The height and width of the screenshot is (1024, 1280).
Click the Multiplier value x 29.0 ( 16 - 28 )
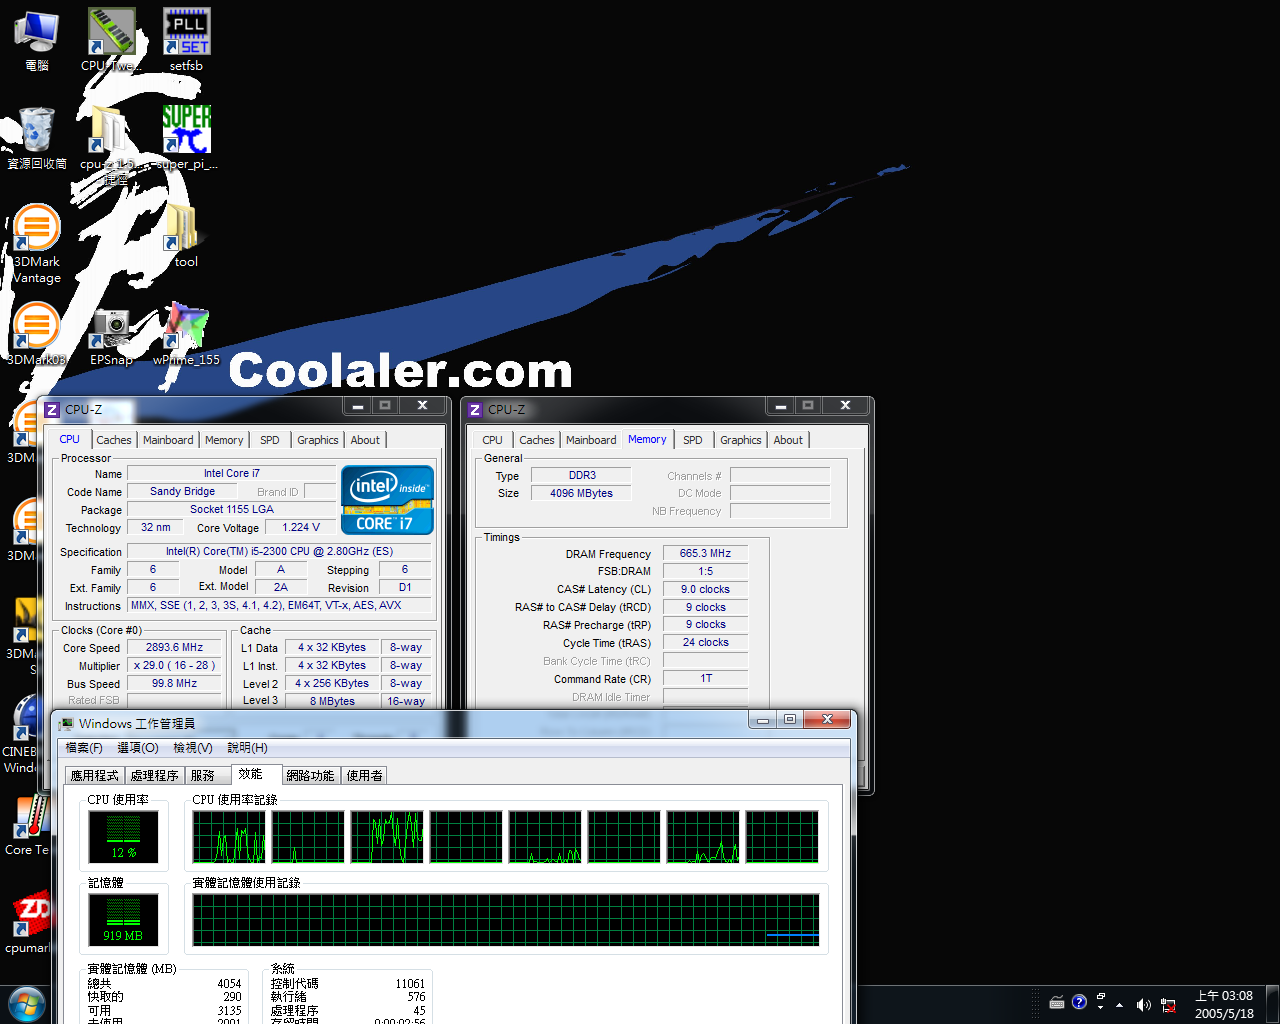tap(175, 666)
